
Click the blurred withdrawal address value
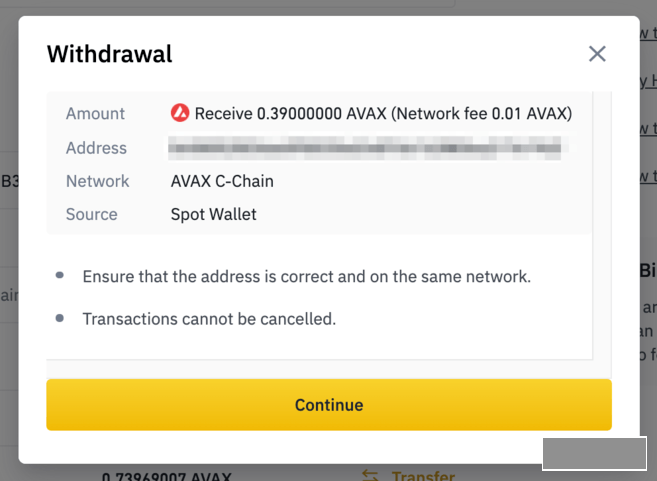click(370, 148)
